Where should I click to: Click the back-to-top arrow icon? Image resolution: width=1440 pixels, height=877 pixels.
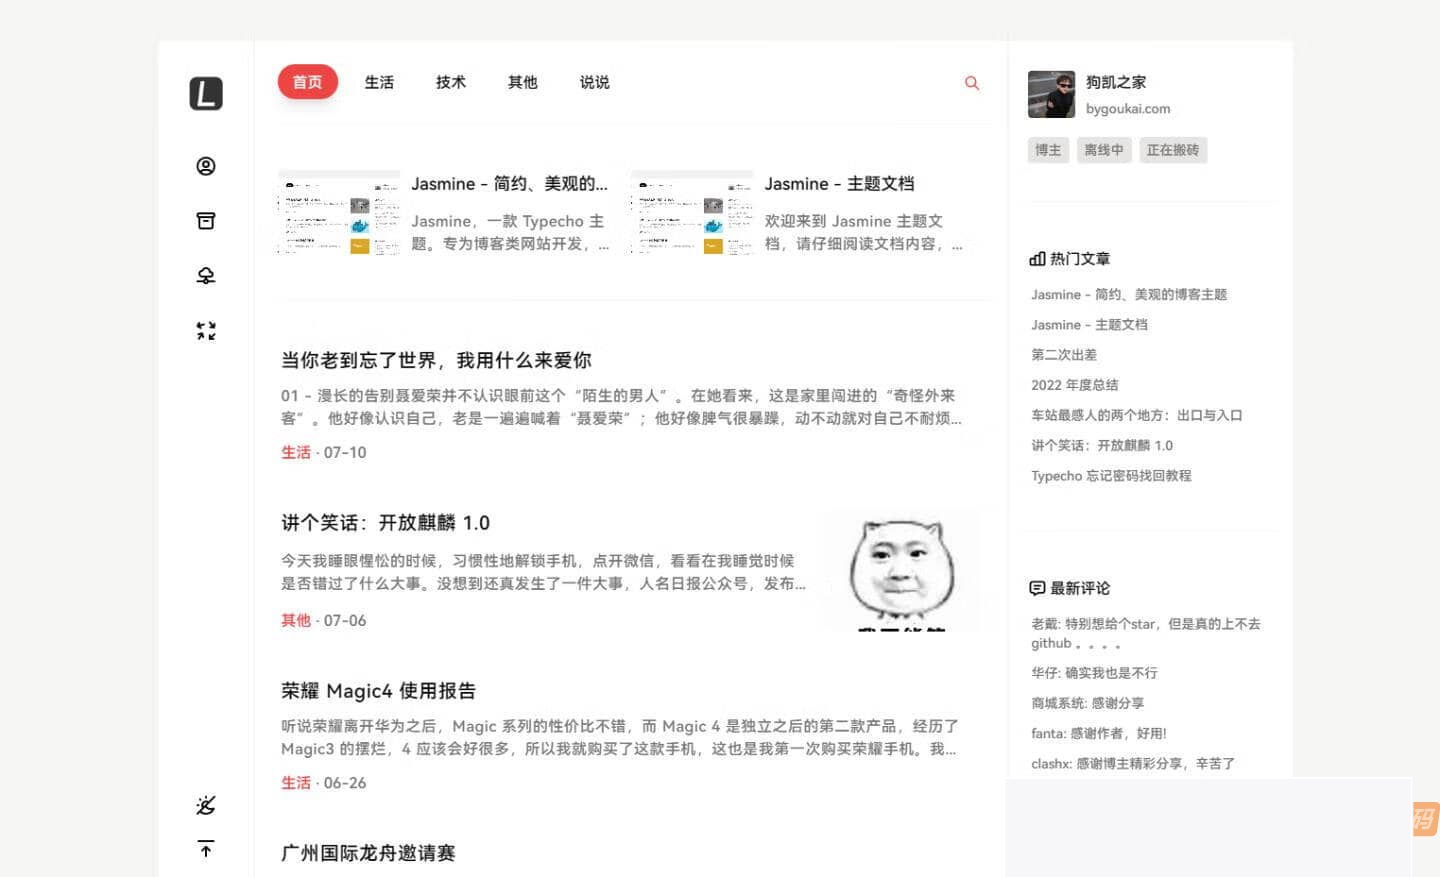[x=205, y=849]
